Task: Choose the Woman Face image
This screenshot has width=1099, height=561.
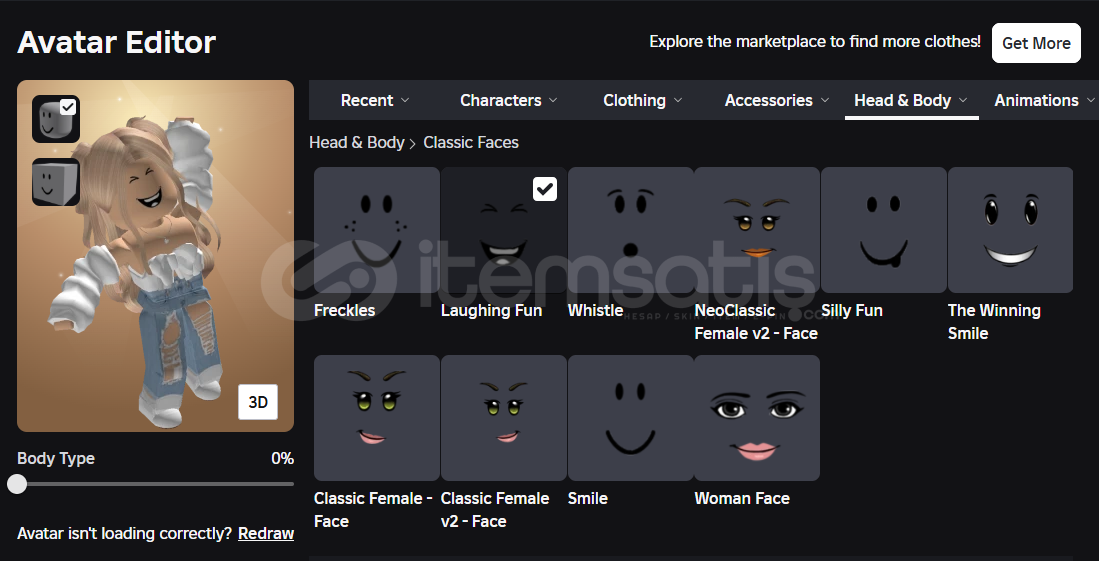Action: coord(757,418)
